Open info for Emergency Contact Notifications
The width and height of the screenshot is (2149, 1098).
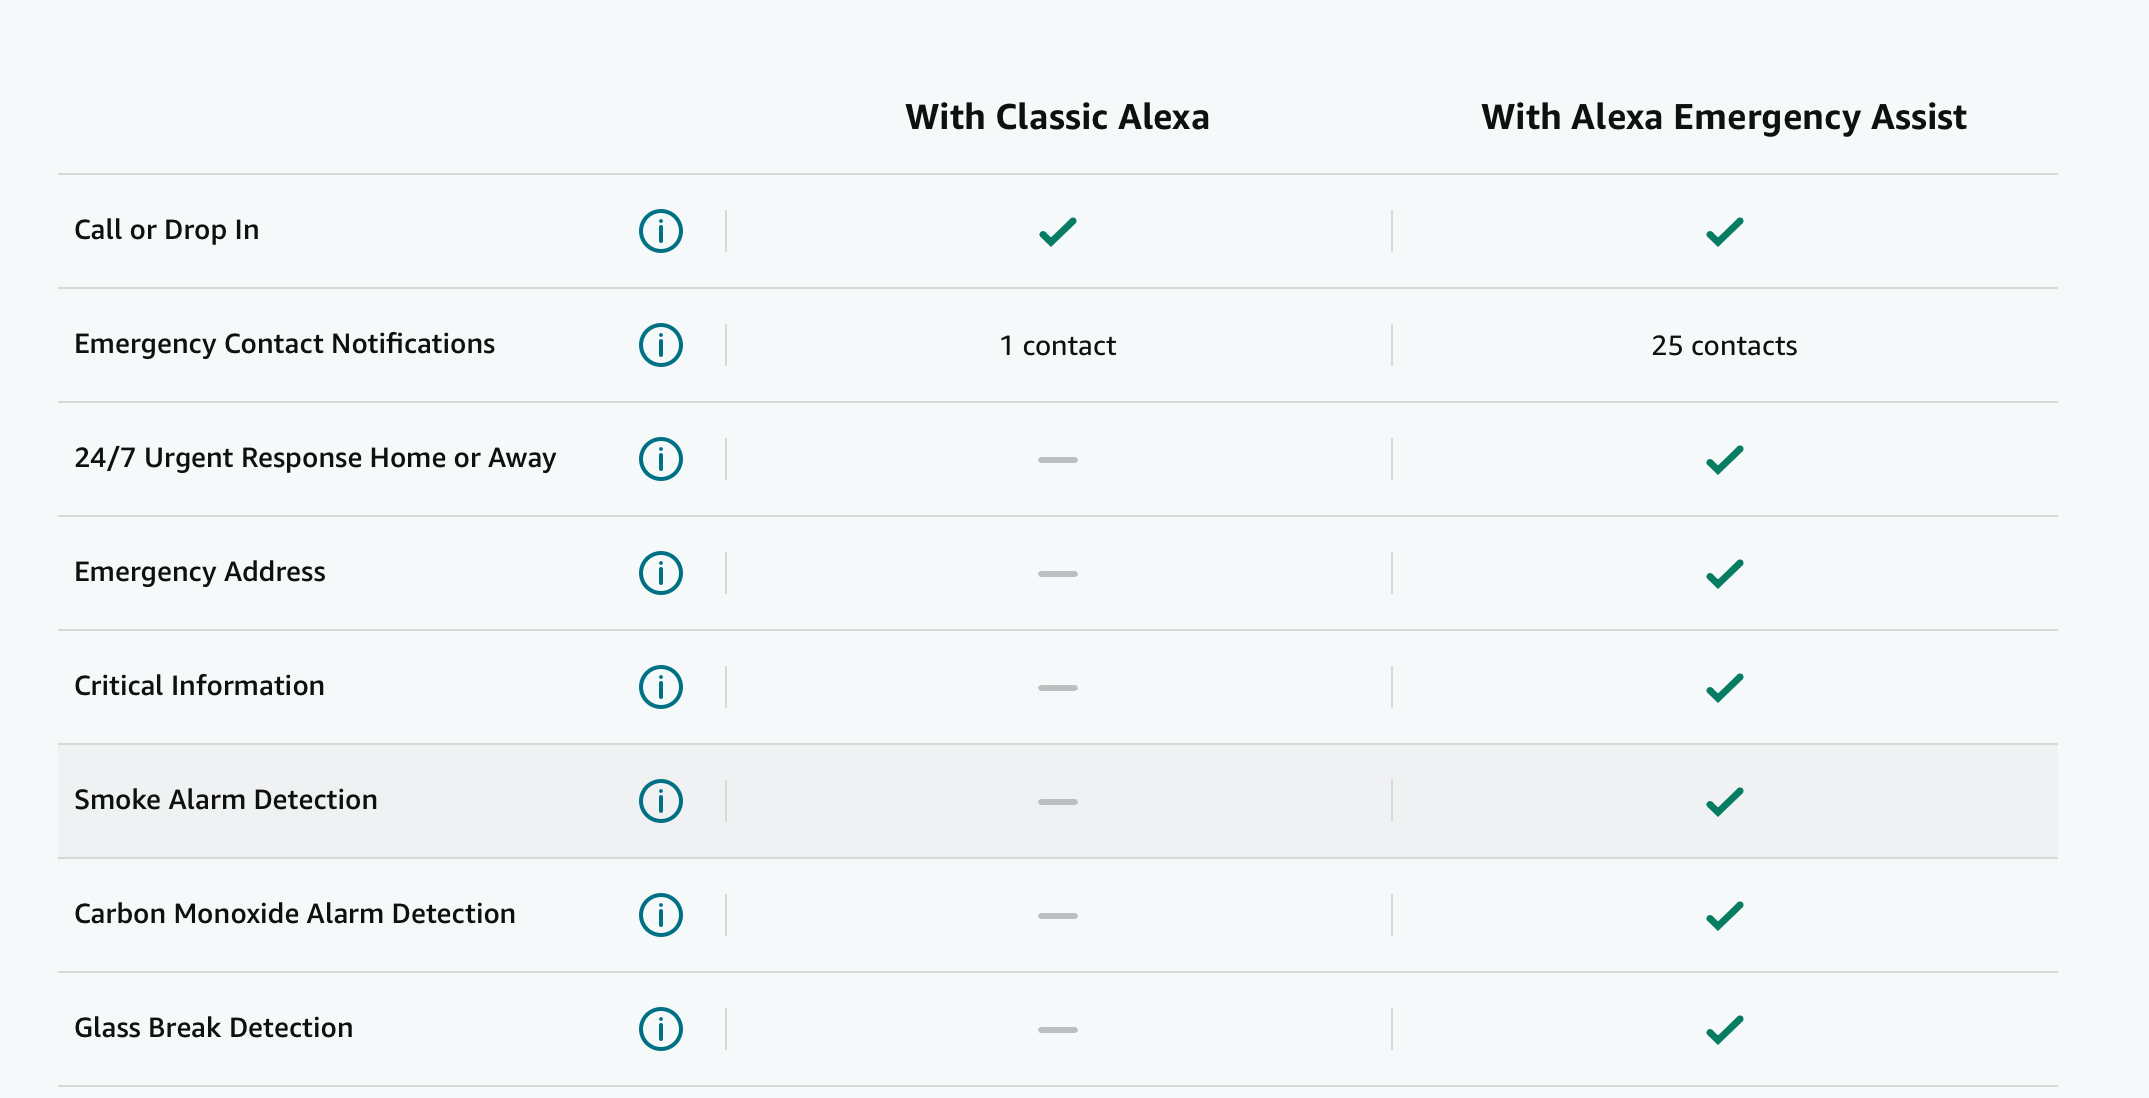pos(660,345)
